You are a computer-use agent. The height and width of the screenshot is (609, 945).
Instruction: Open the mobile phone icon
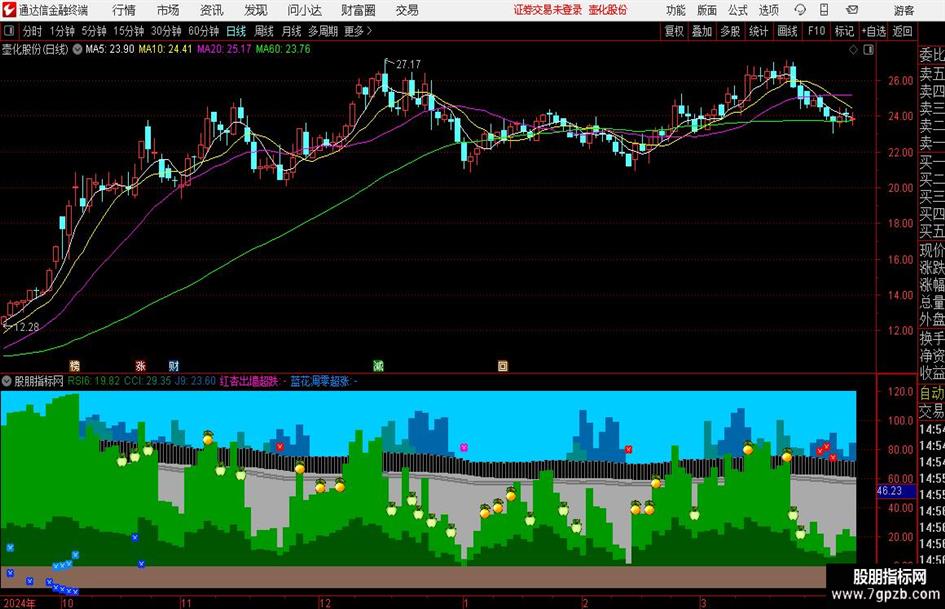tap(824, 10)
